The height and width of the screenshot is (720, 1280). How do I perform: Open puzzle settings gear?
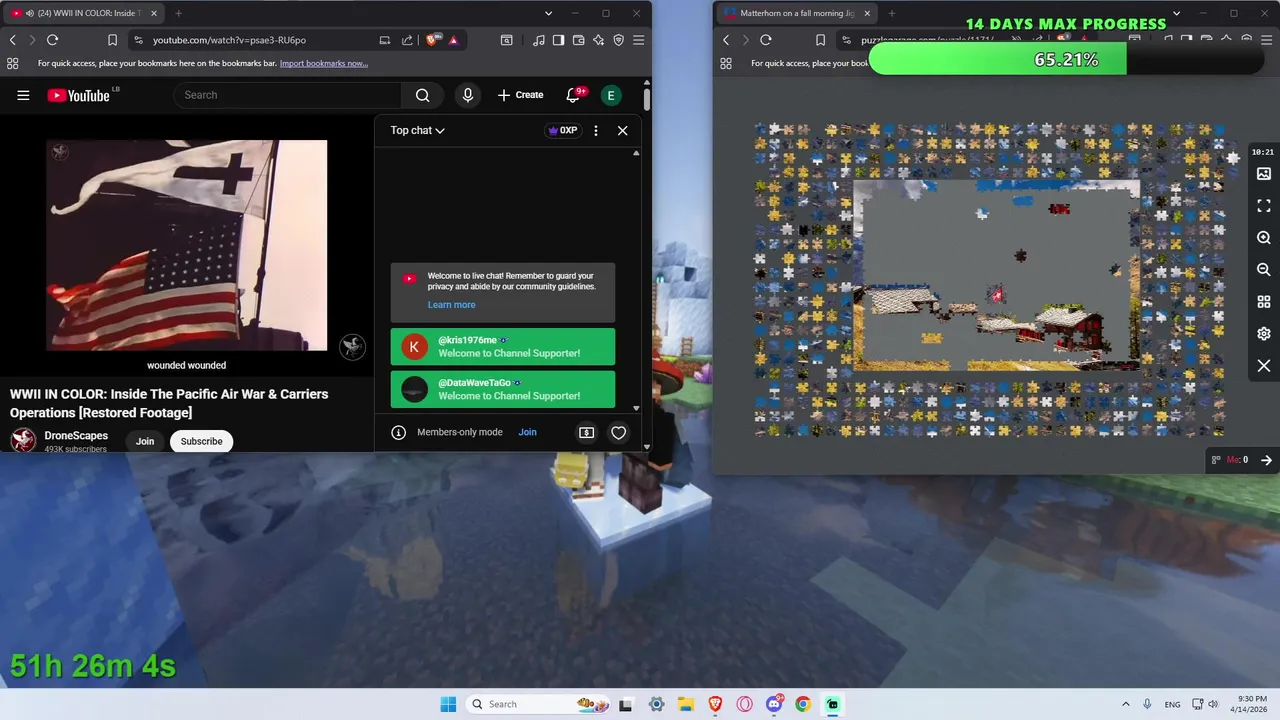(1264, 334)
